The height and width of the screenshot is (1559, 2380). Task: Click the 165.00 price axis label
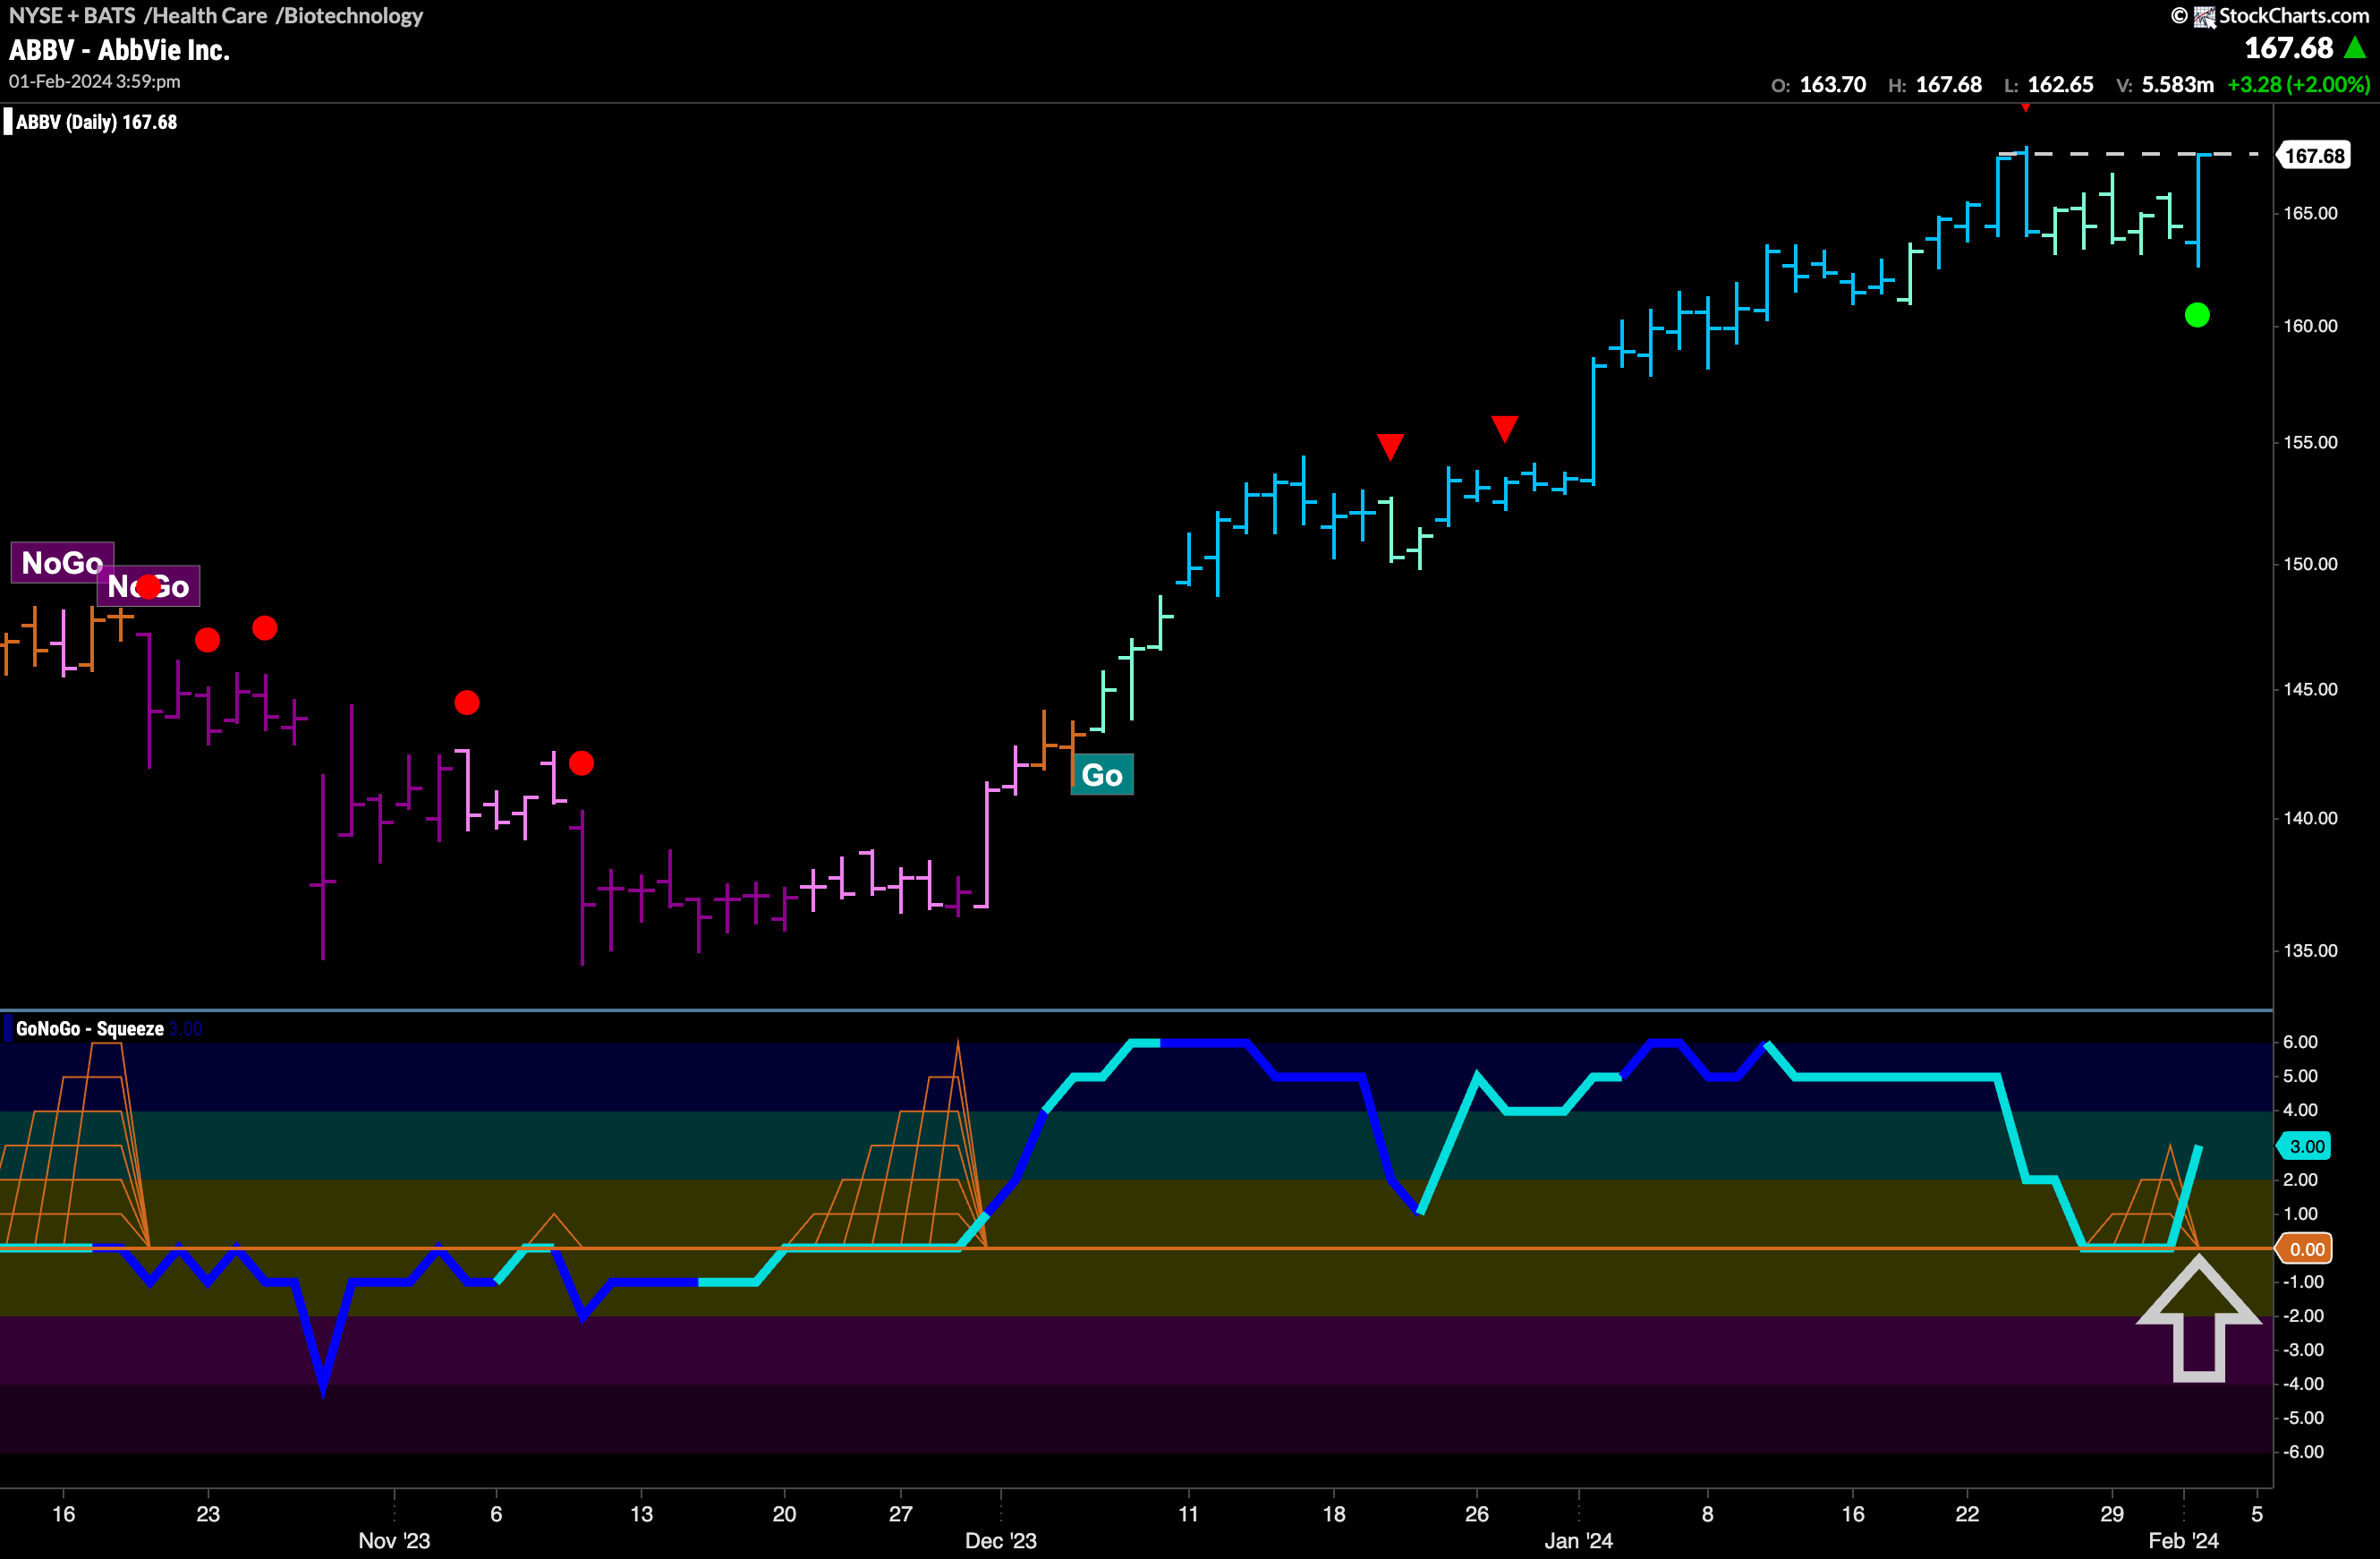(2310, 213)
